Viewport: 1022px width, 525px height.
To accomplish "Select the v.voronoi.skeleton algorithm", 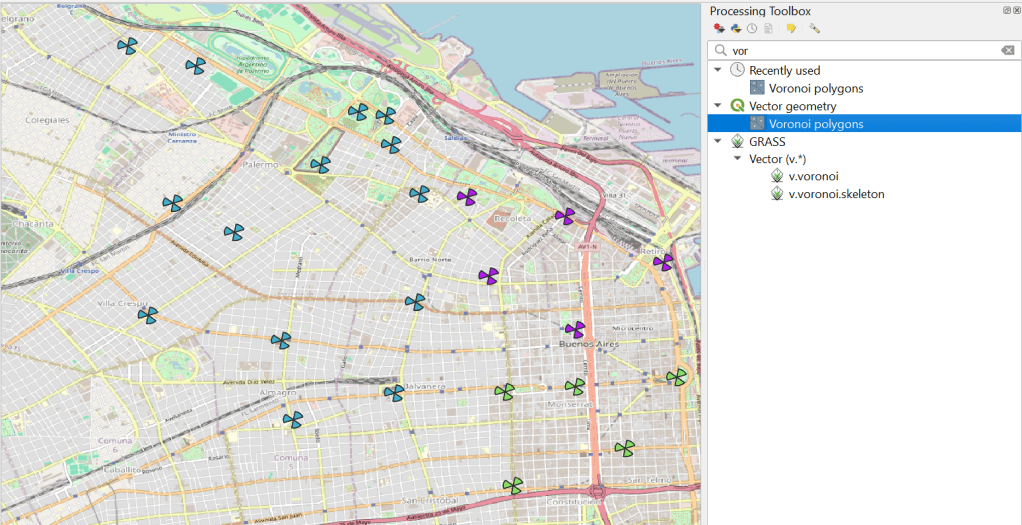I will pyautogui.click(x=836, y=194).
